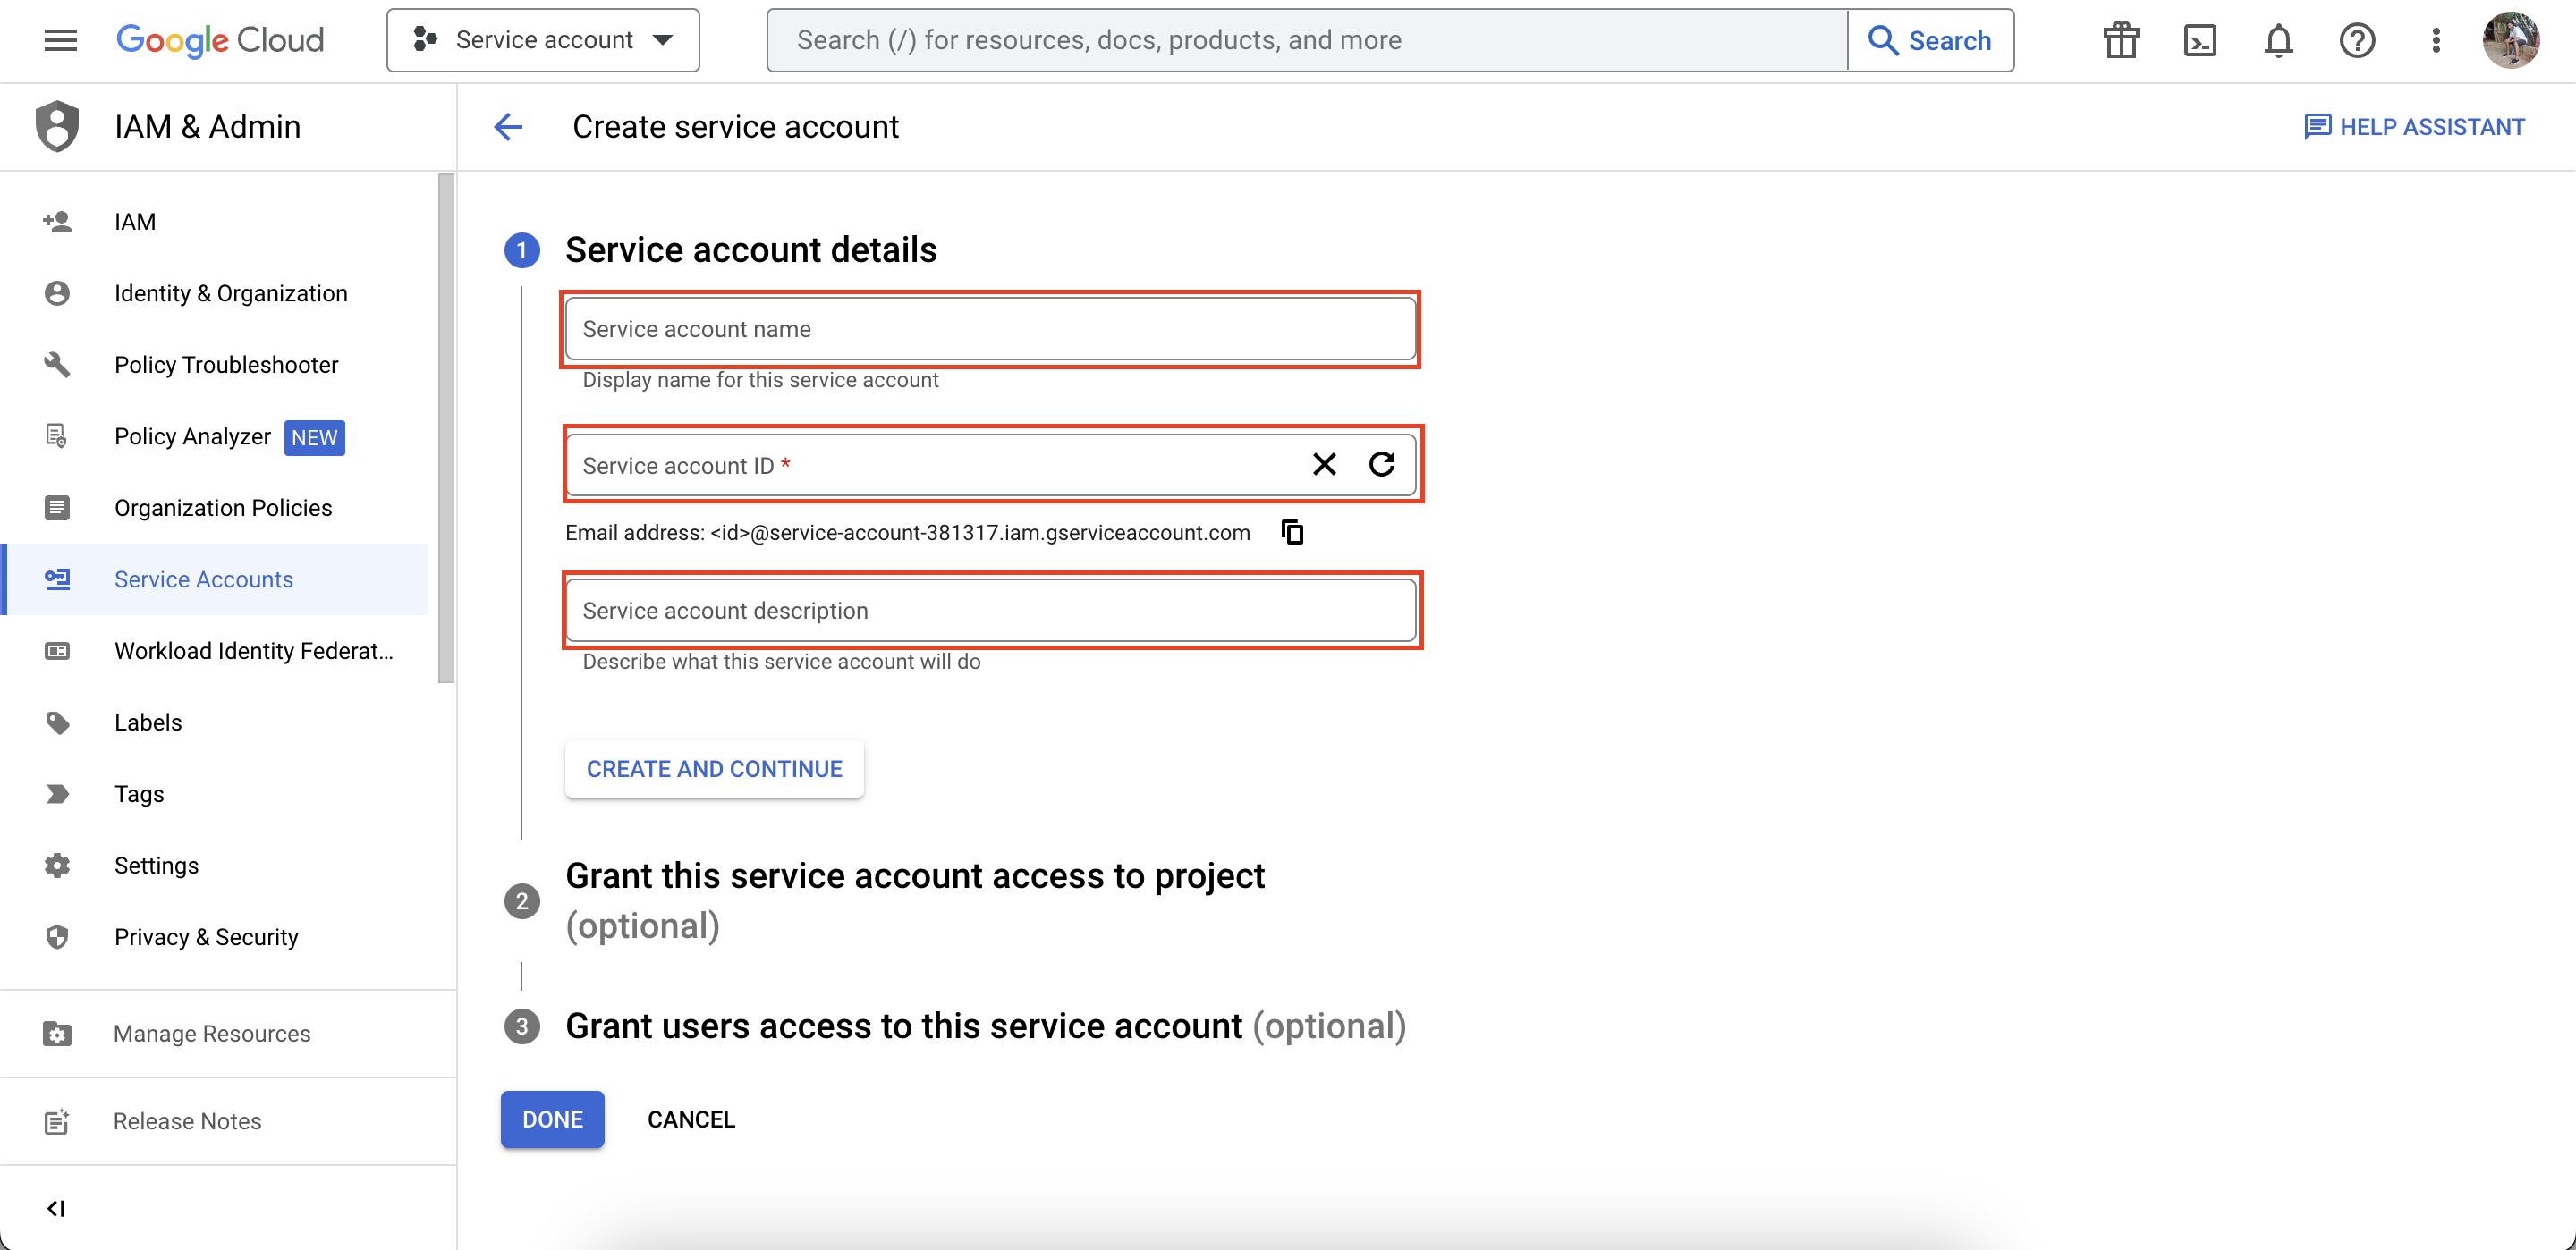This screenshot has width=2576, height=1250.
Task: Click the Privacy & Security shield icon
Action: tap(57, 936)
